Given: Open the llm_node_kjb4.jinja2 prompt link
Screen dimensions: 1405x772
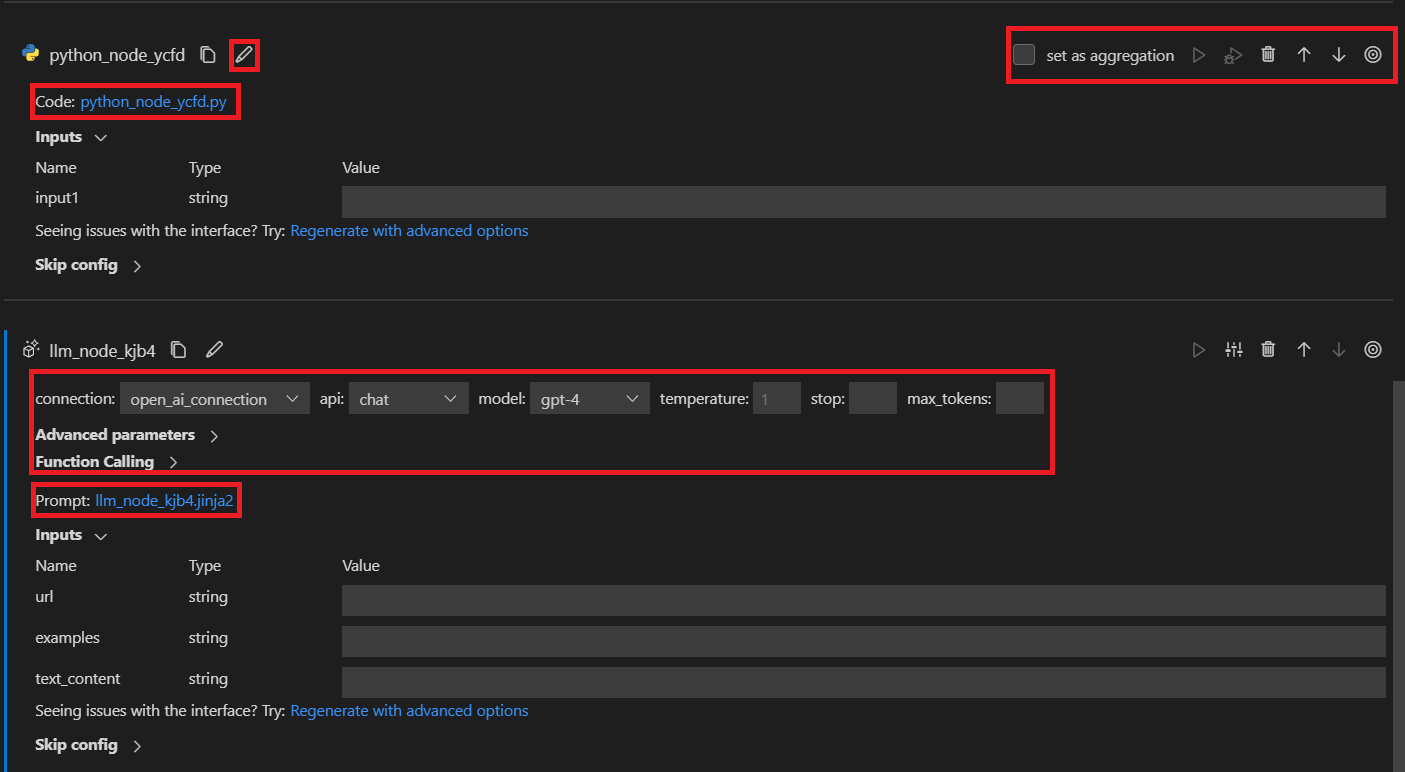Looking at the screenshot, I should click(x=164, y=501).
